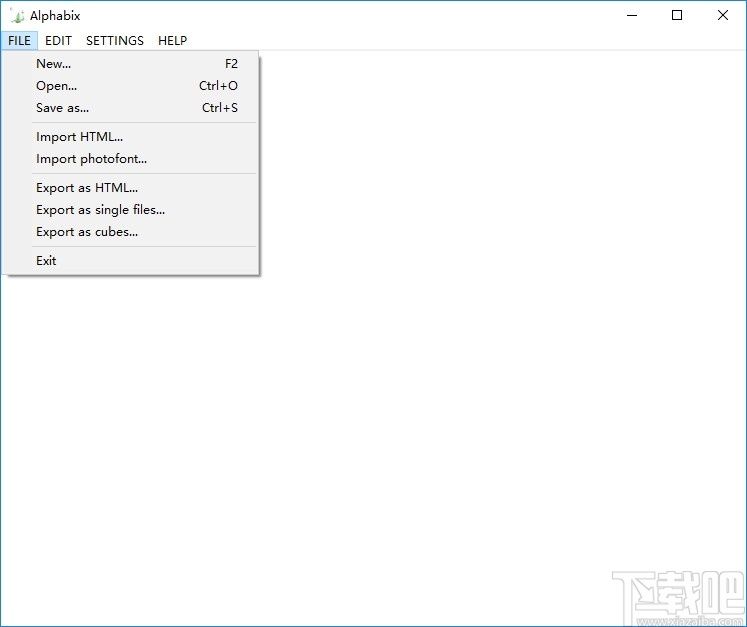Choose Export as HTML... entry
This screenshot has width=747, height=627.
tap(131, 188)
